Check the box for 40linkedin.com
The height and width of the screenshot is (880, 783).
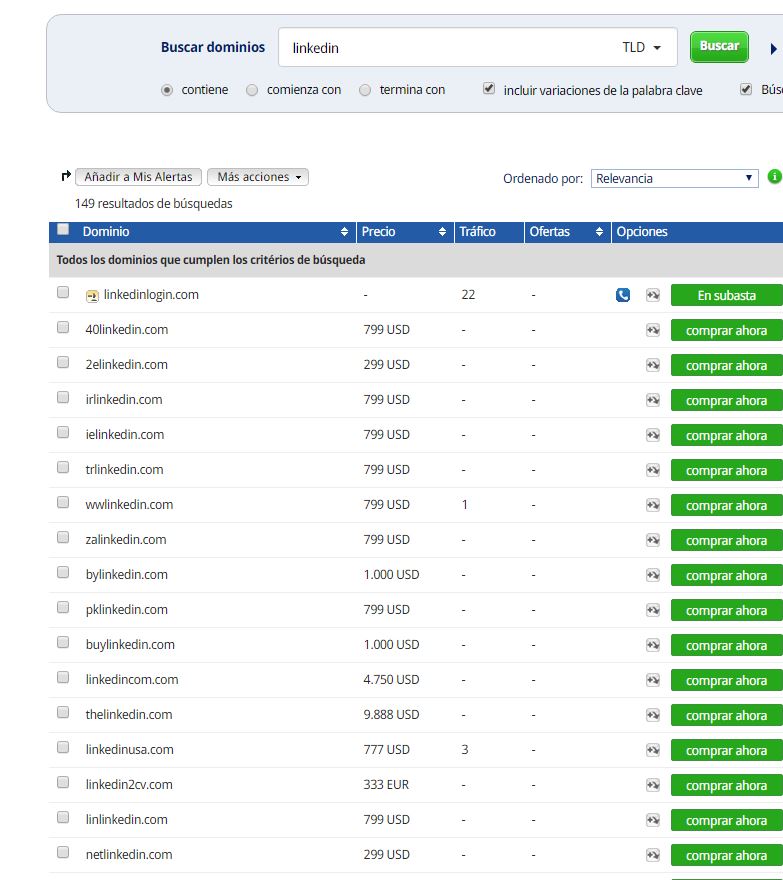point(63,327)
